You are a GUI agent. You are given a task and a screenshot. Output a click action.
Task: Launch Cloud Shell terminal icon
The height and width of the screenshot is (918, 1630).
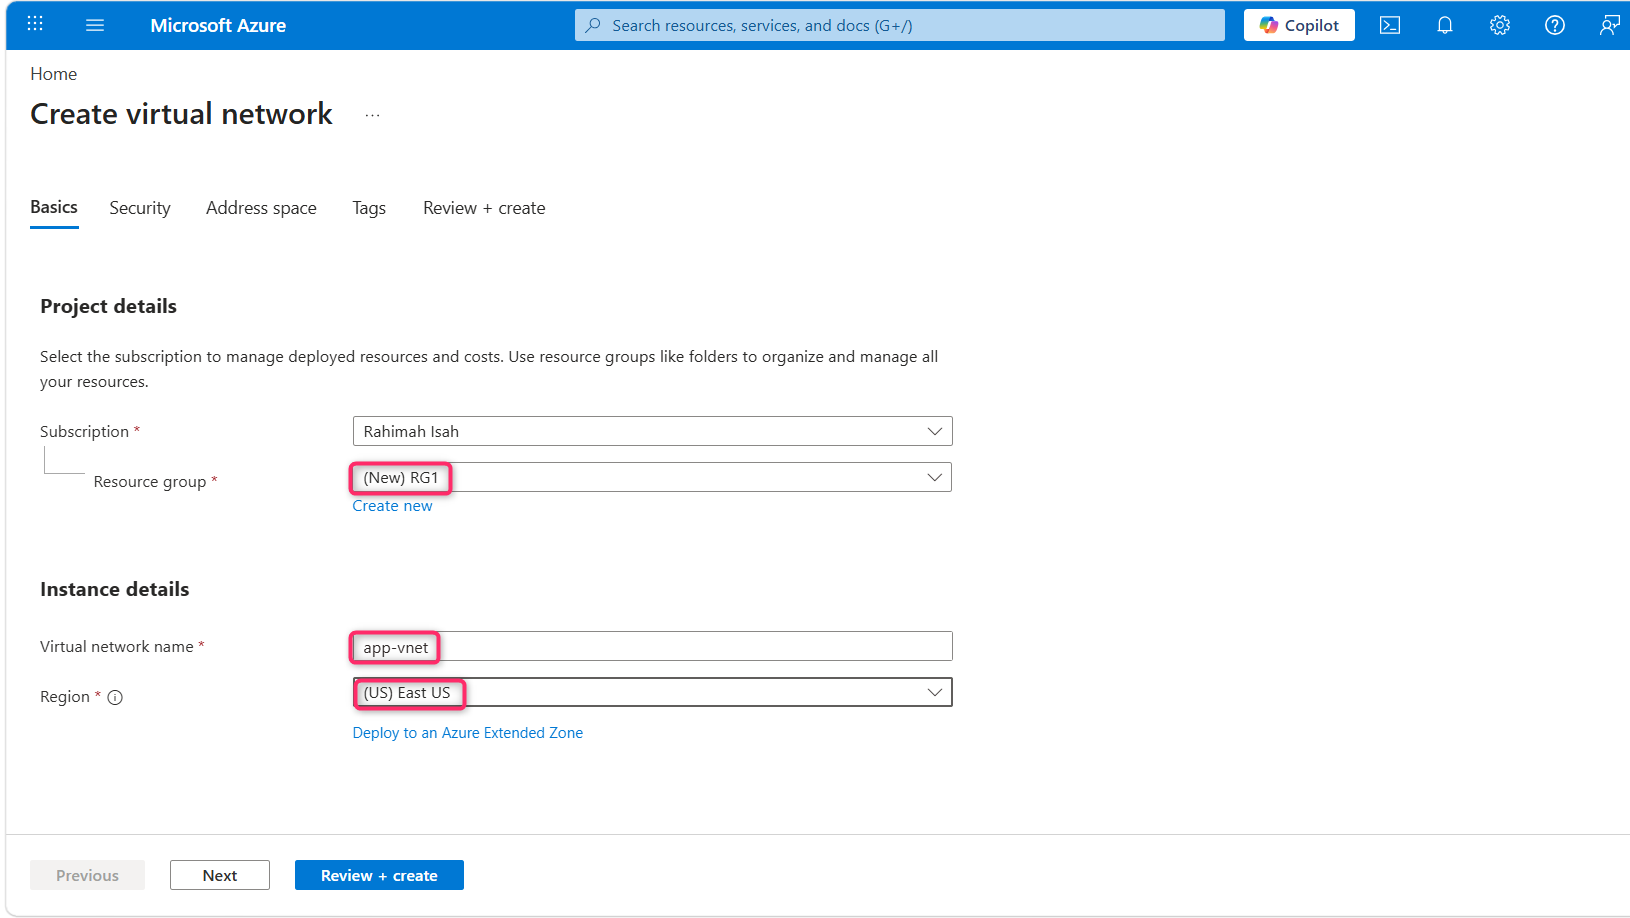tap(1389, 25)
